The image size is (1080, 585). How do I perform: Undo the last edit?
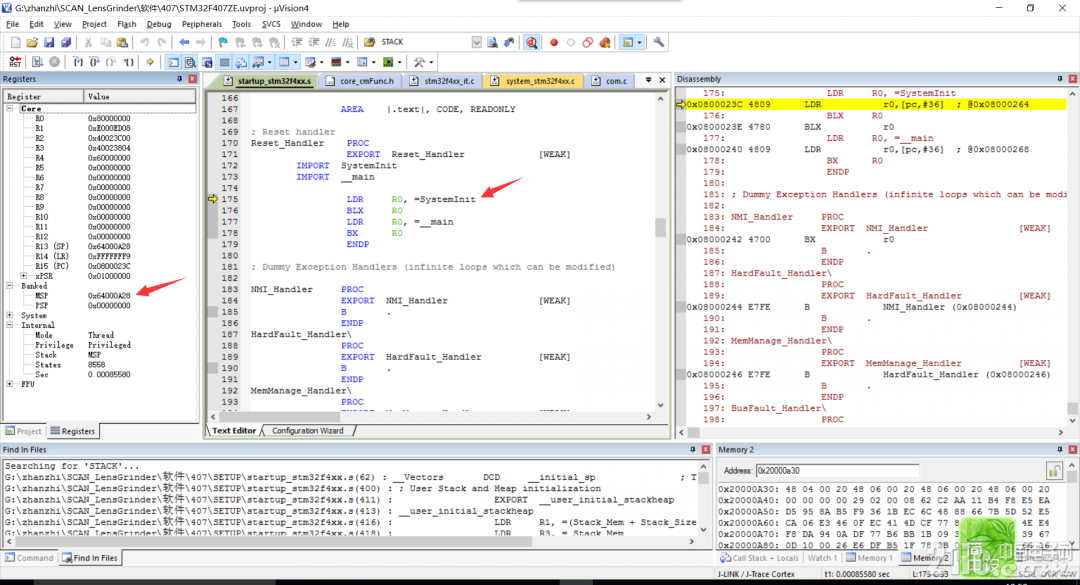(145, 42)
